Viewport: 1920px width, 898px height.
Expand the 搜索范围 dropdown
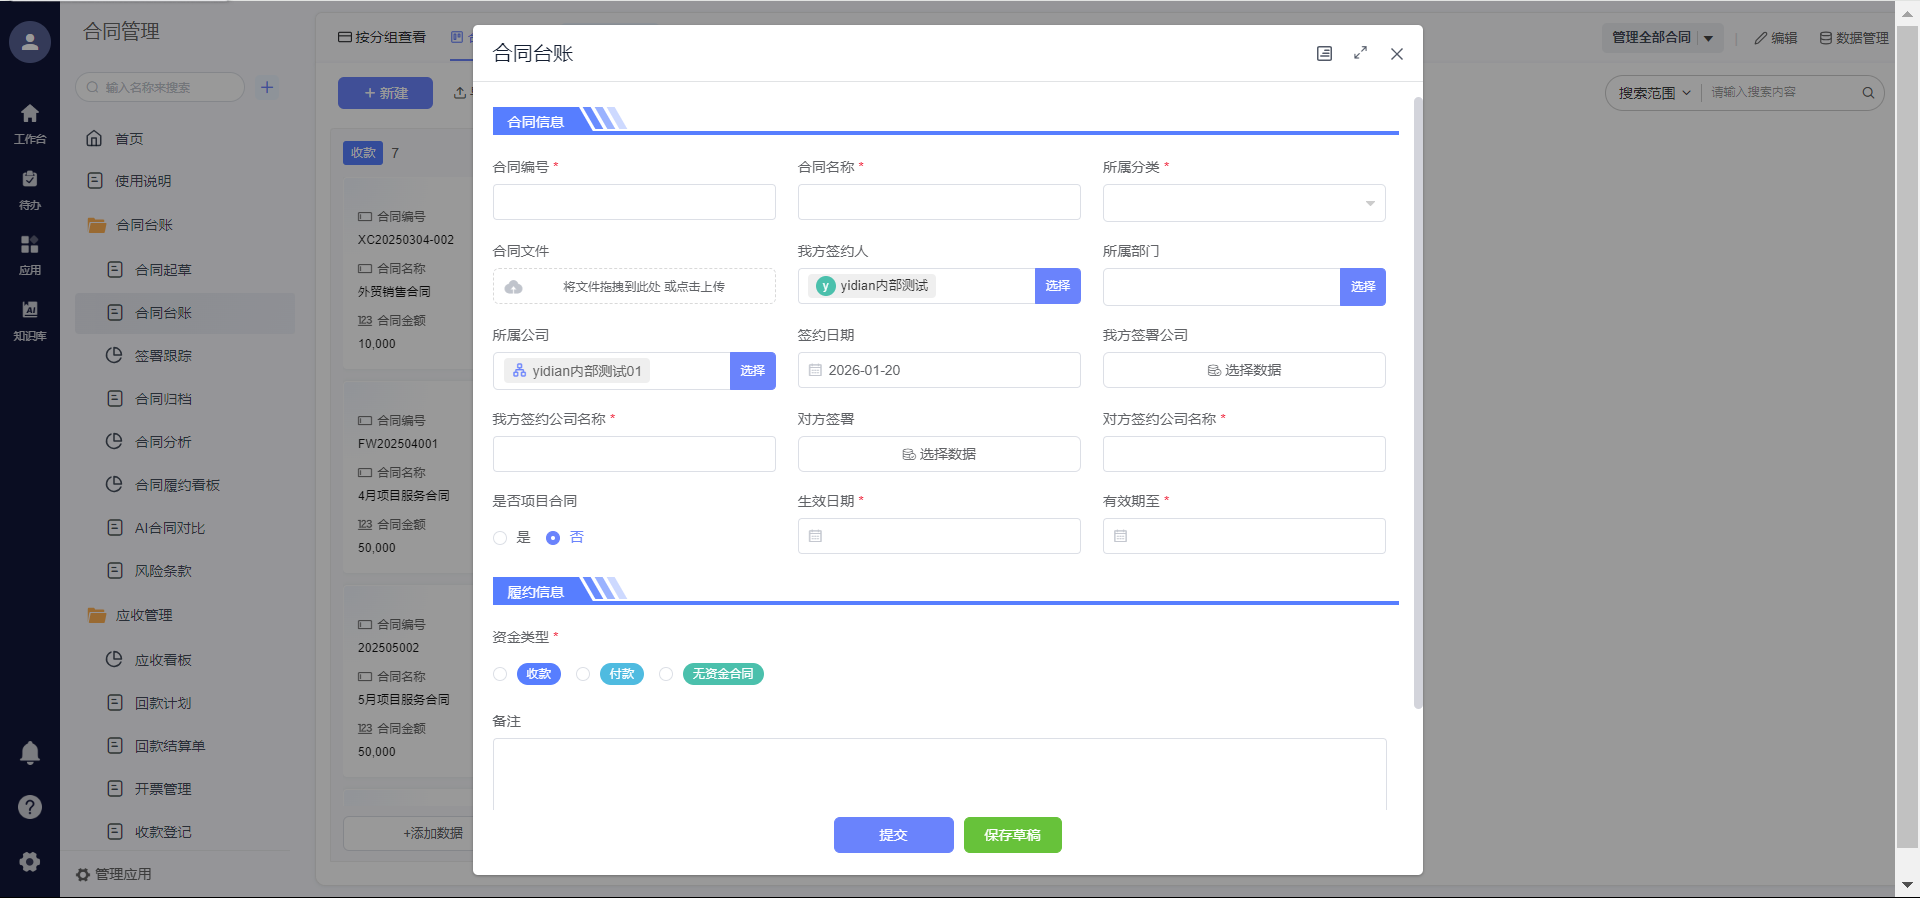coord(1654,93)
